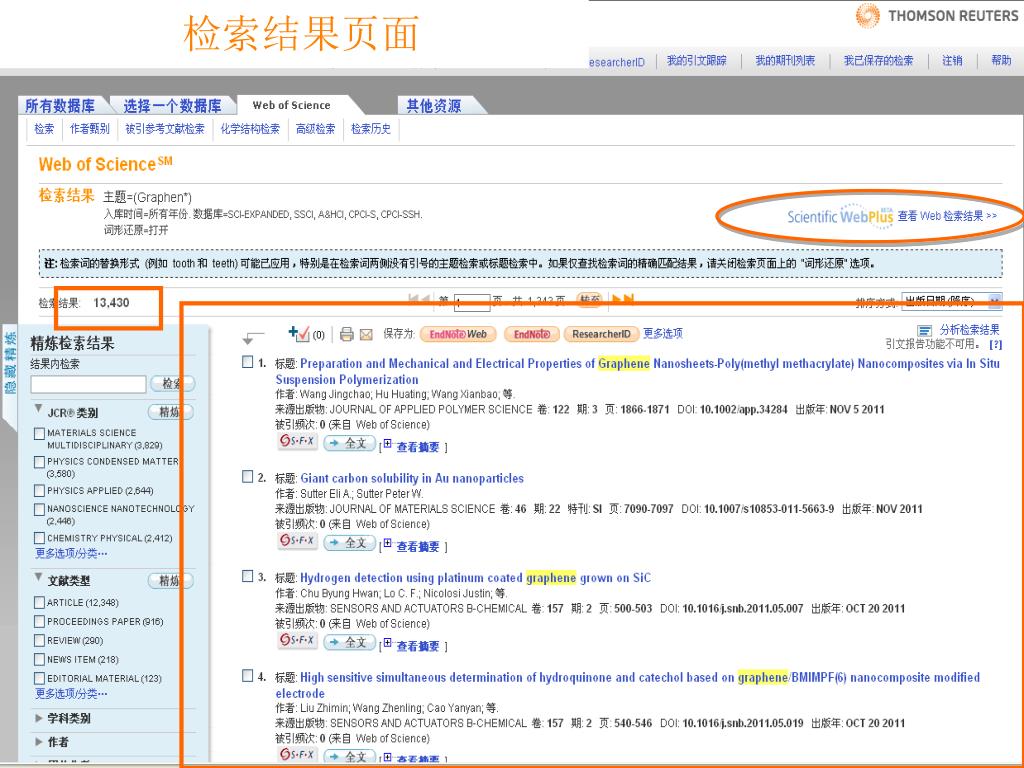
Task: Select checkbox for result 2 Giant carbon solubility
Action: (248, 477)
